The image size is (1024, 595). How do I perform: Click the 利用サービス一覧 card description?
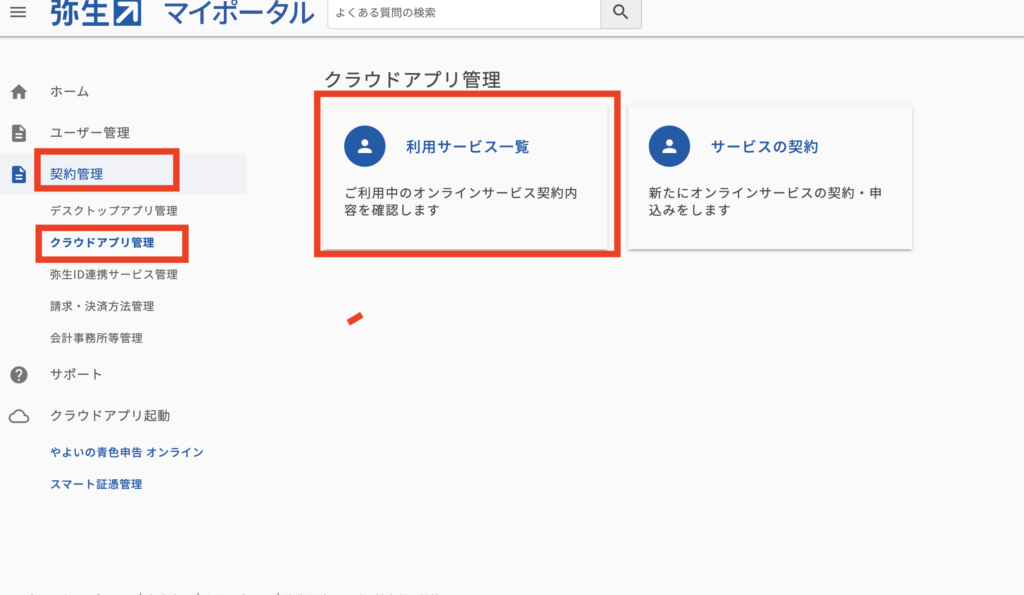pyautogui.click(x=460, y=202)
